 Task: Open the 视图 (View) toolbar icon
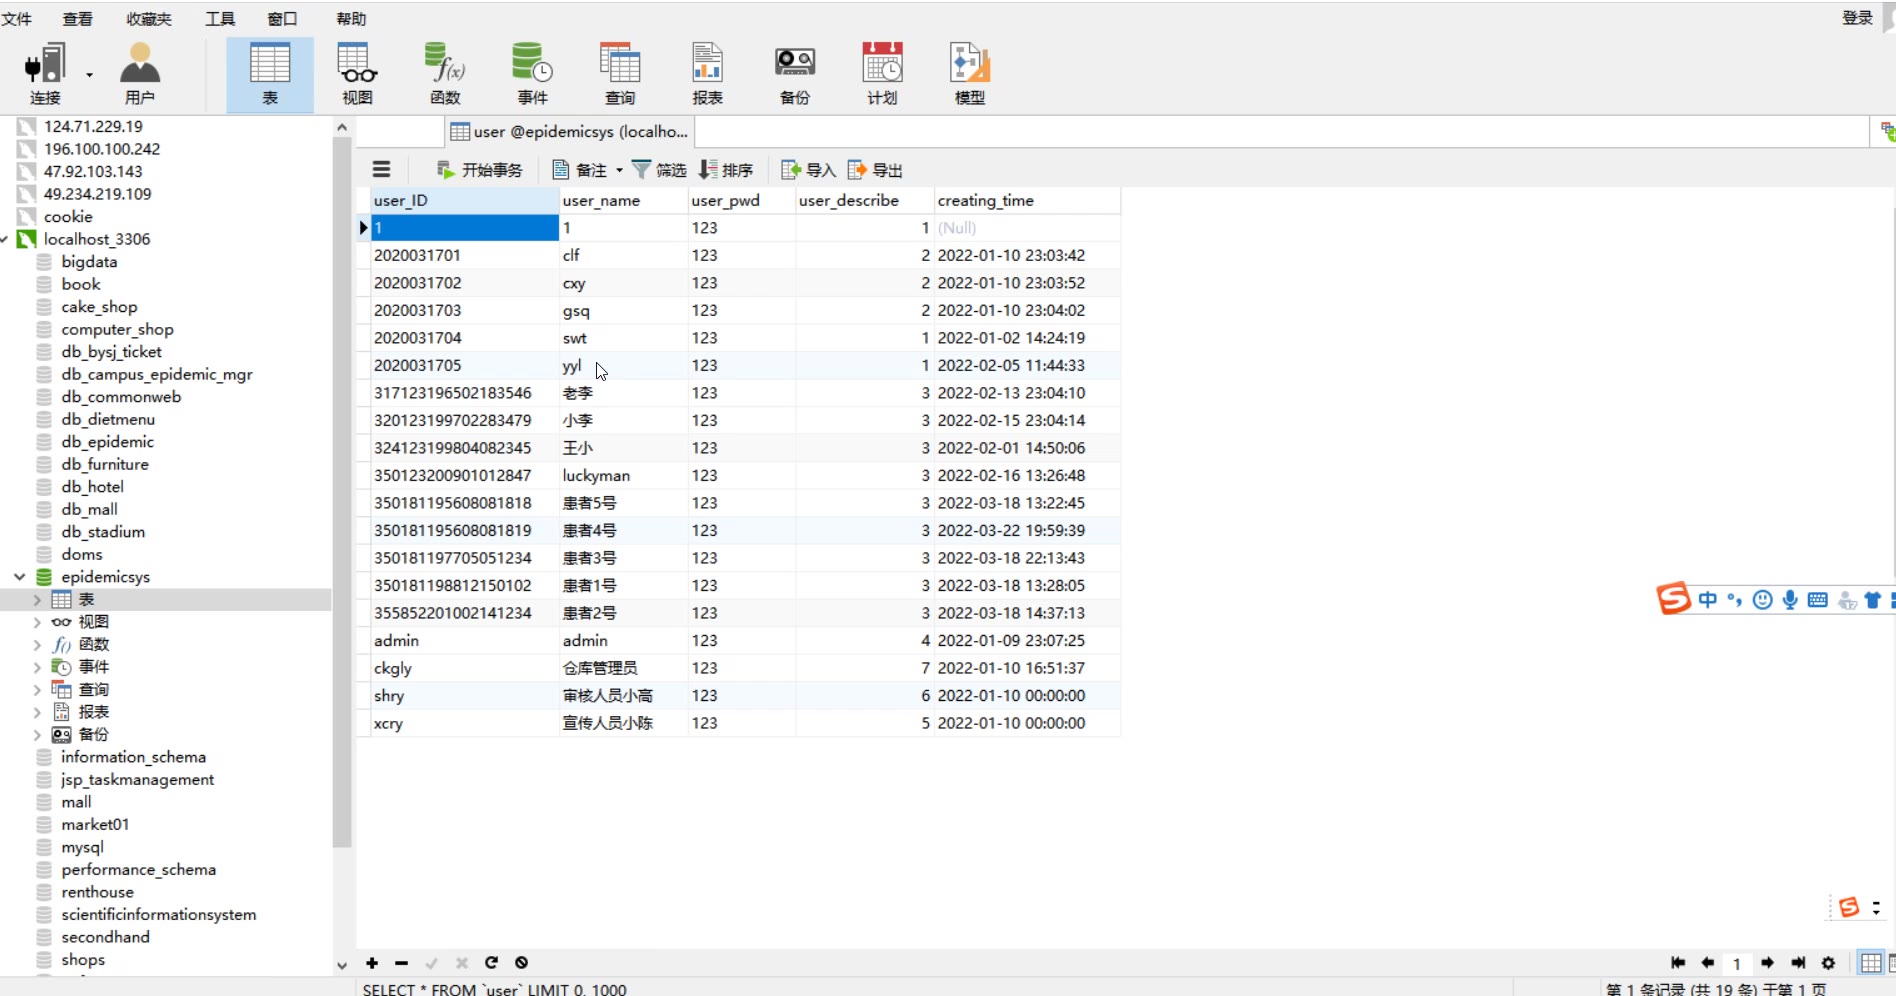pyautogui.click(x=357, y=74)
